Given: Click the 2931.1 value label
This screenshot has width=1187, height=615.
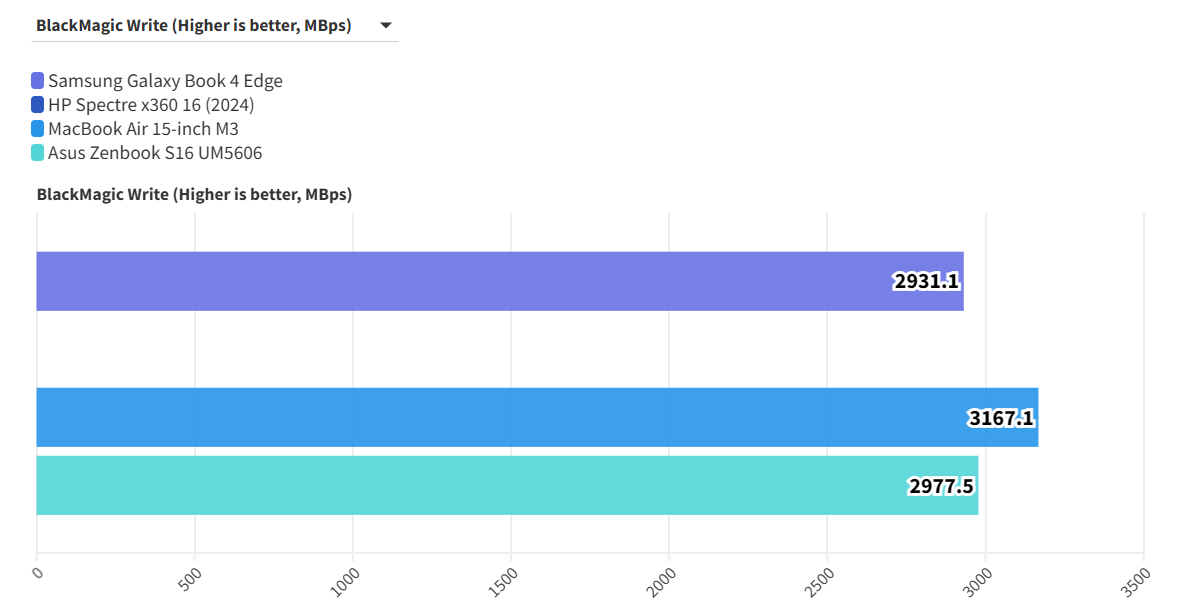Looking at the screenshot, I should pyautogui.click(x=926, y=282).
